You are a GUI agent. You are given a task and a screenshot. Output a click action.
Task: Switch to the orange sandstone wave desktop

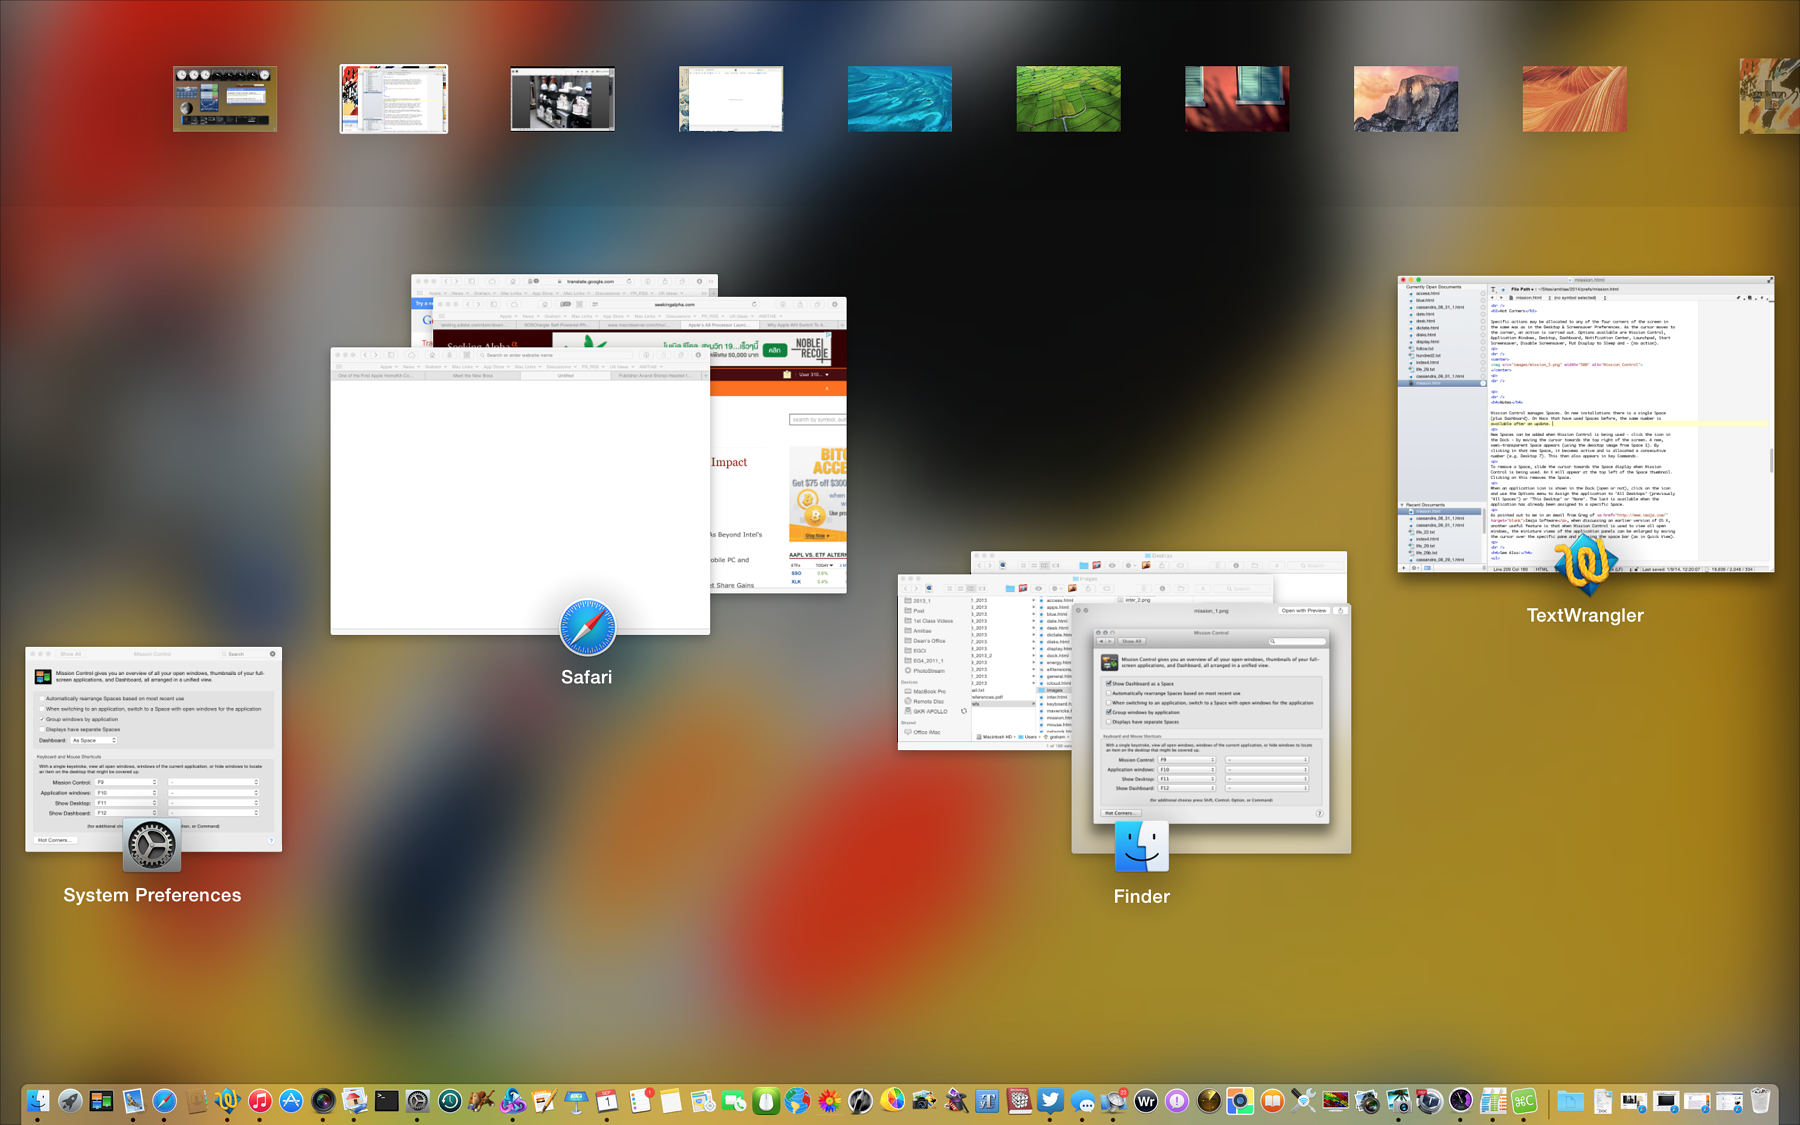[x=1574, y=99]
